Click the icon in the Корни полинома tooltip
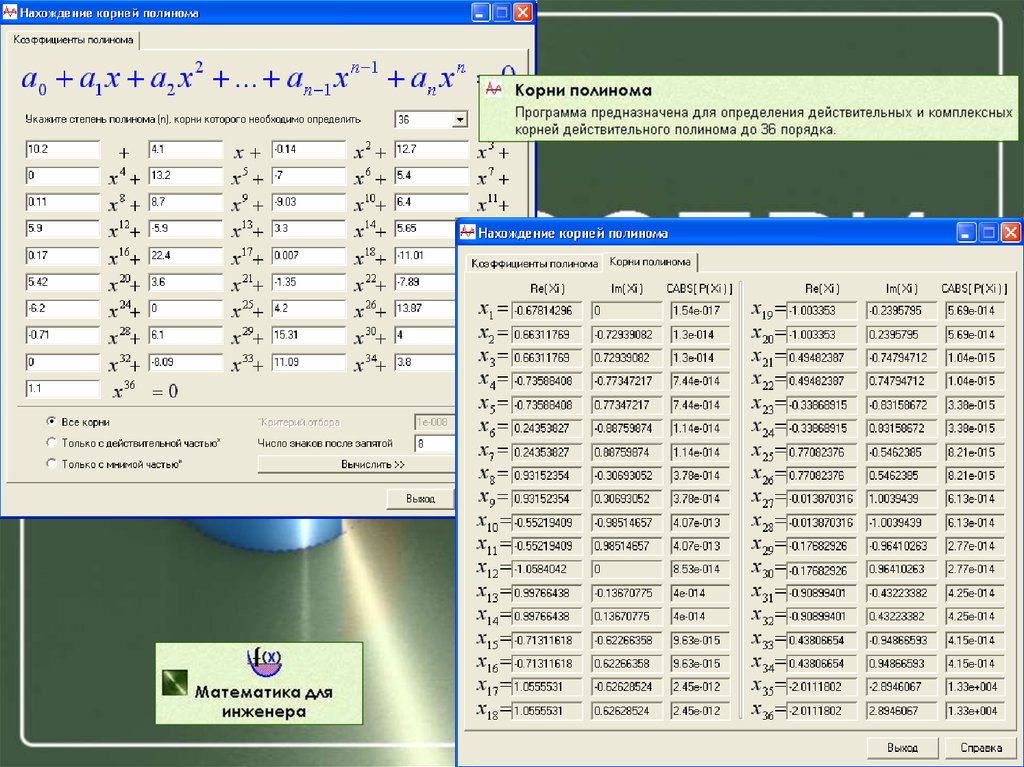The width and height of the screenshot is (1024, 767). click(494, 90)
